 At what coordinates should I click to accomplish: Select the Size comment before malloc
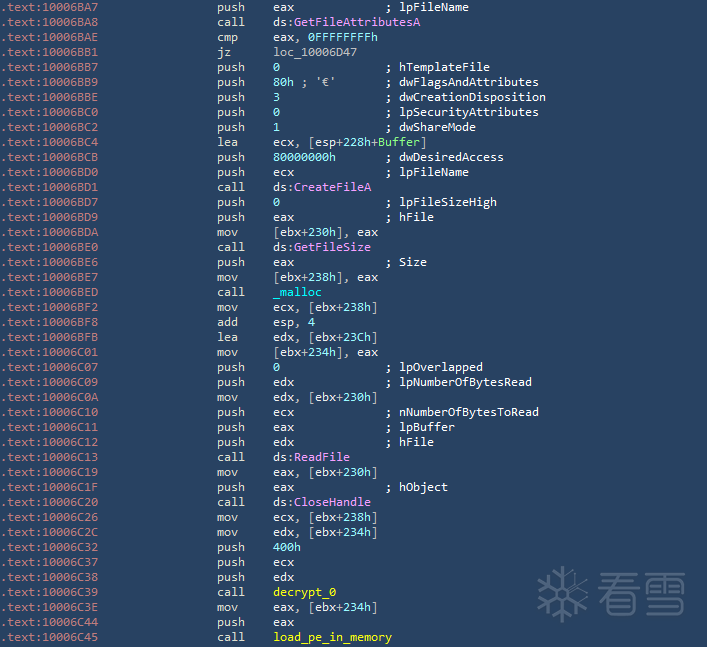pos(413,262)
